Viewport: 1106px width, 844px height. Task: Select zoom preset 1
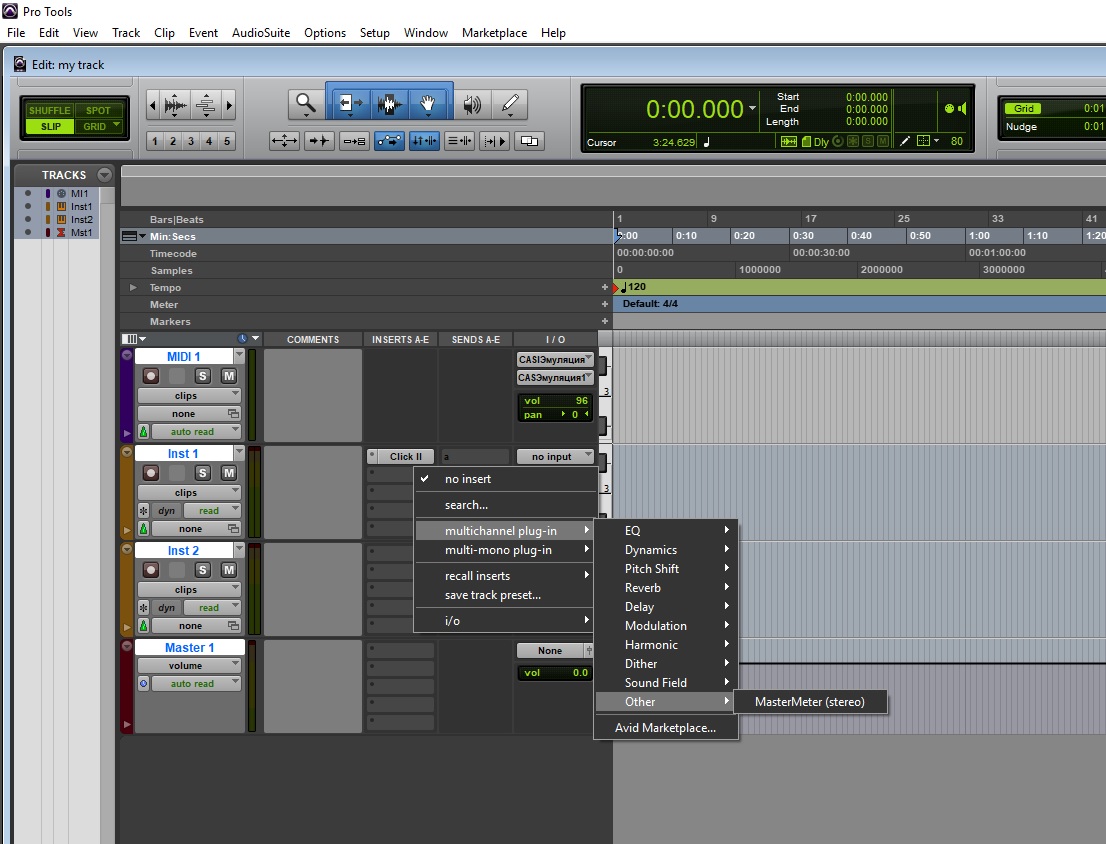[x=154, y=141]
